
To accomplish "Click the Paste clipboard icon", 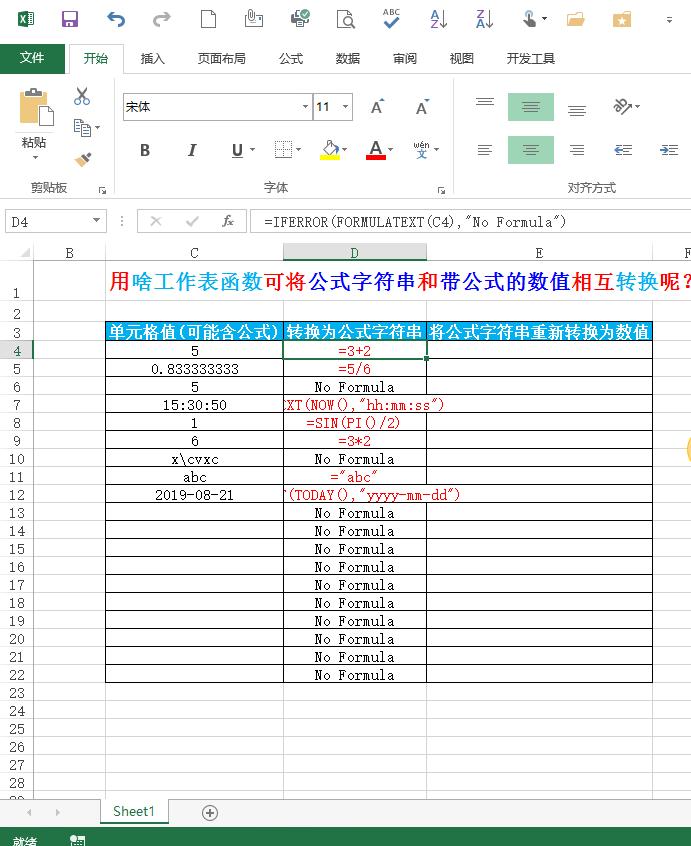I will [36, 107].
